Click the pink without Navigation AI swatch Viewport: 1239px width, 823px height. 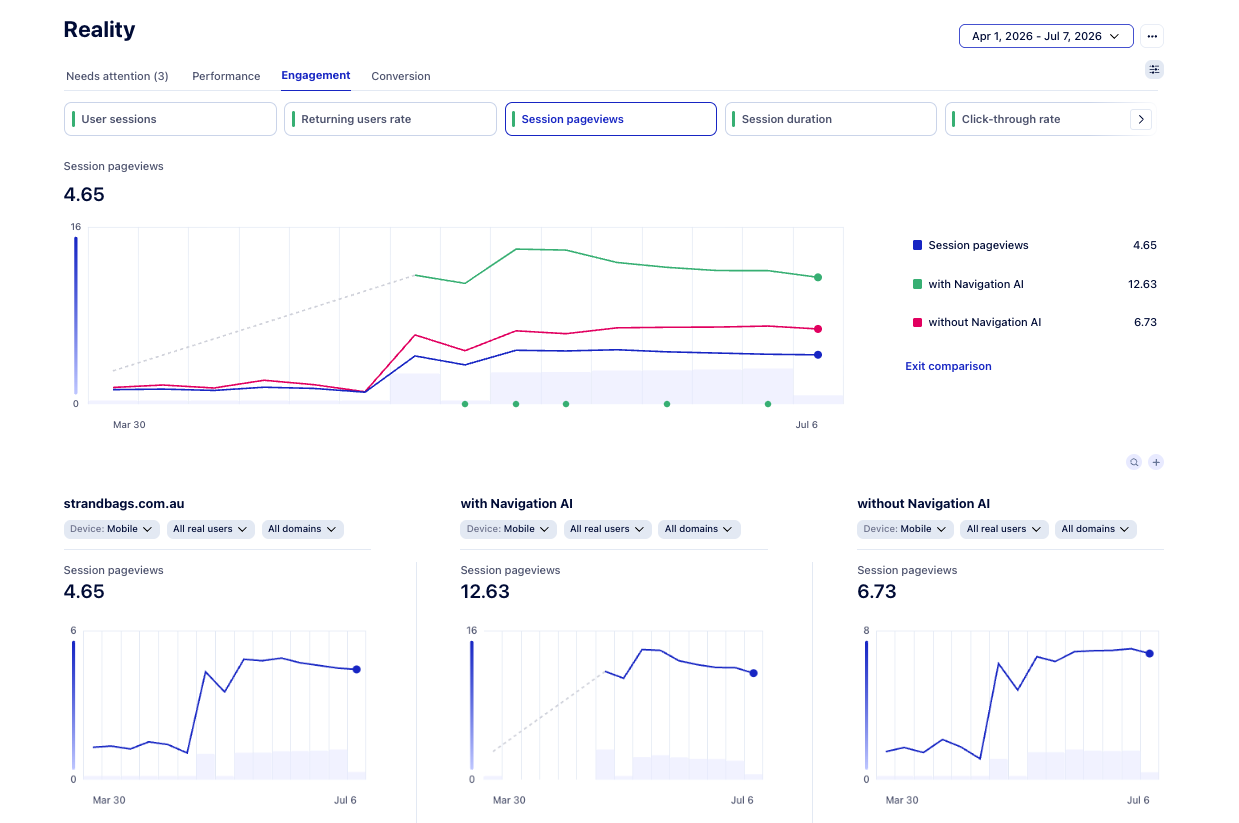tap(917, 322)
